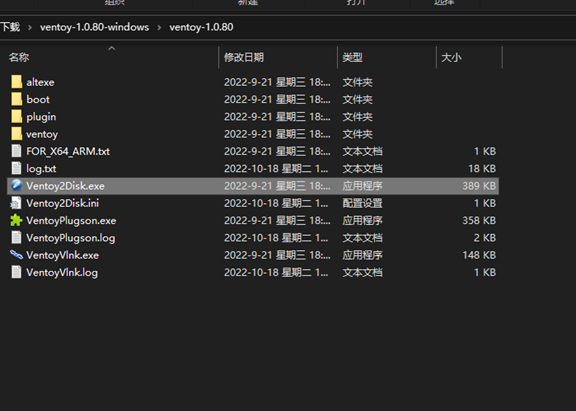Sort by the 类型 column header
This screenshot has height=411, width=576.
353,57
